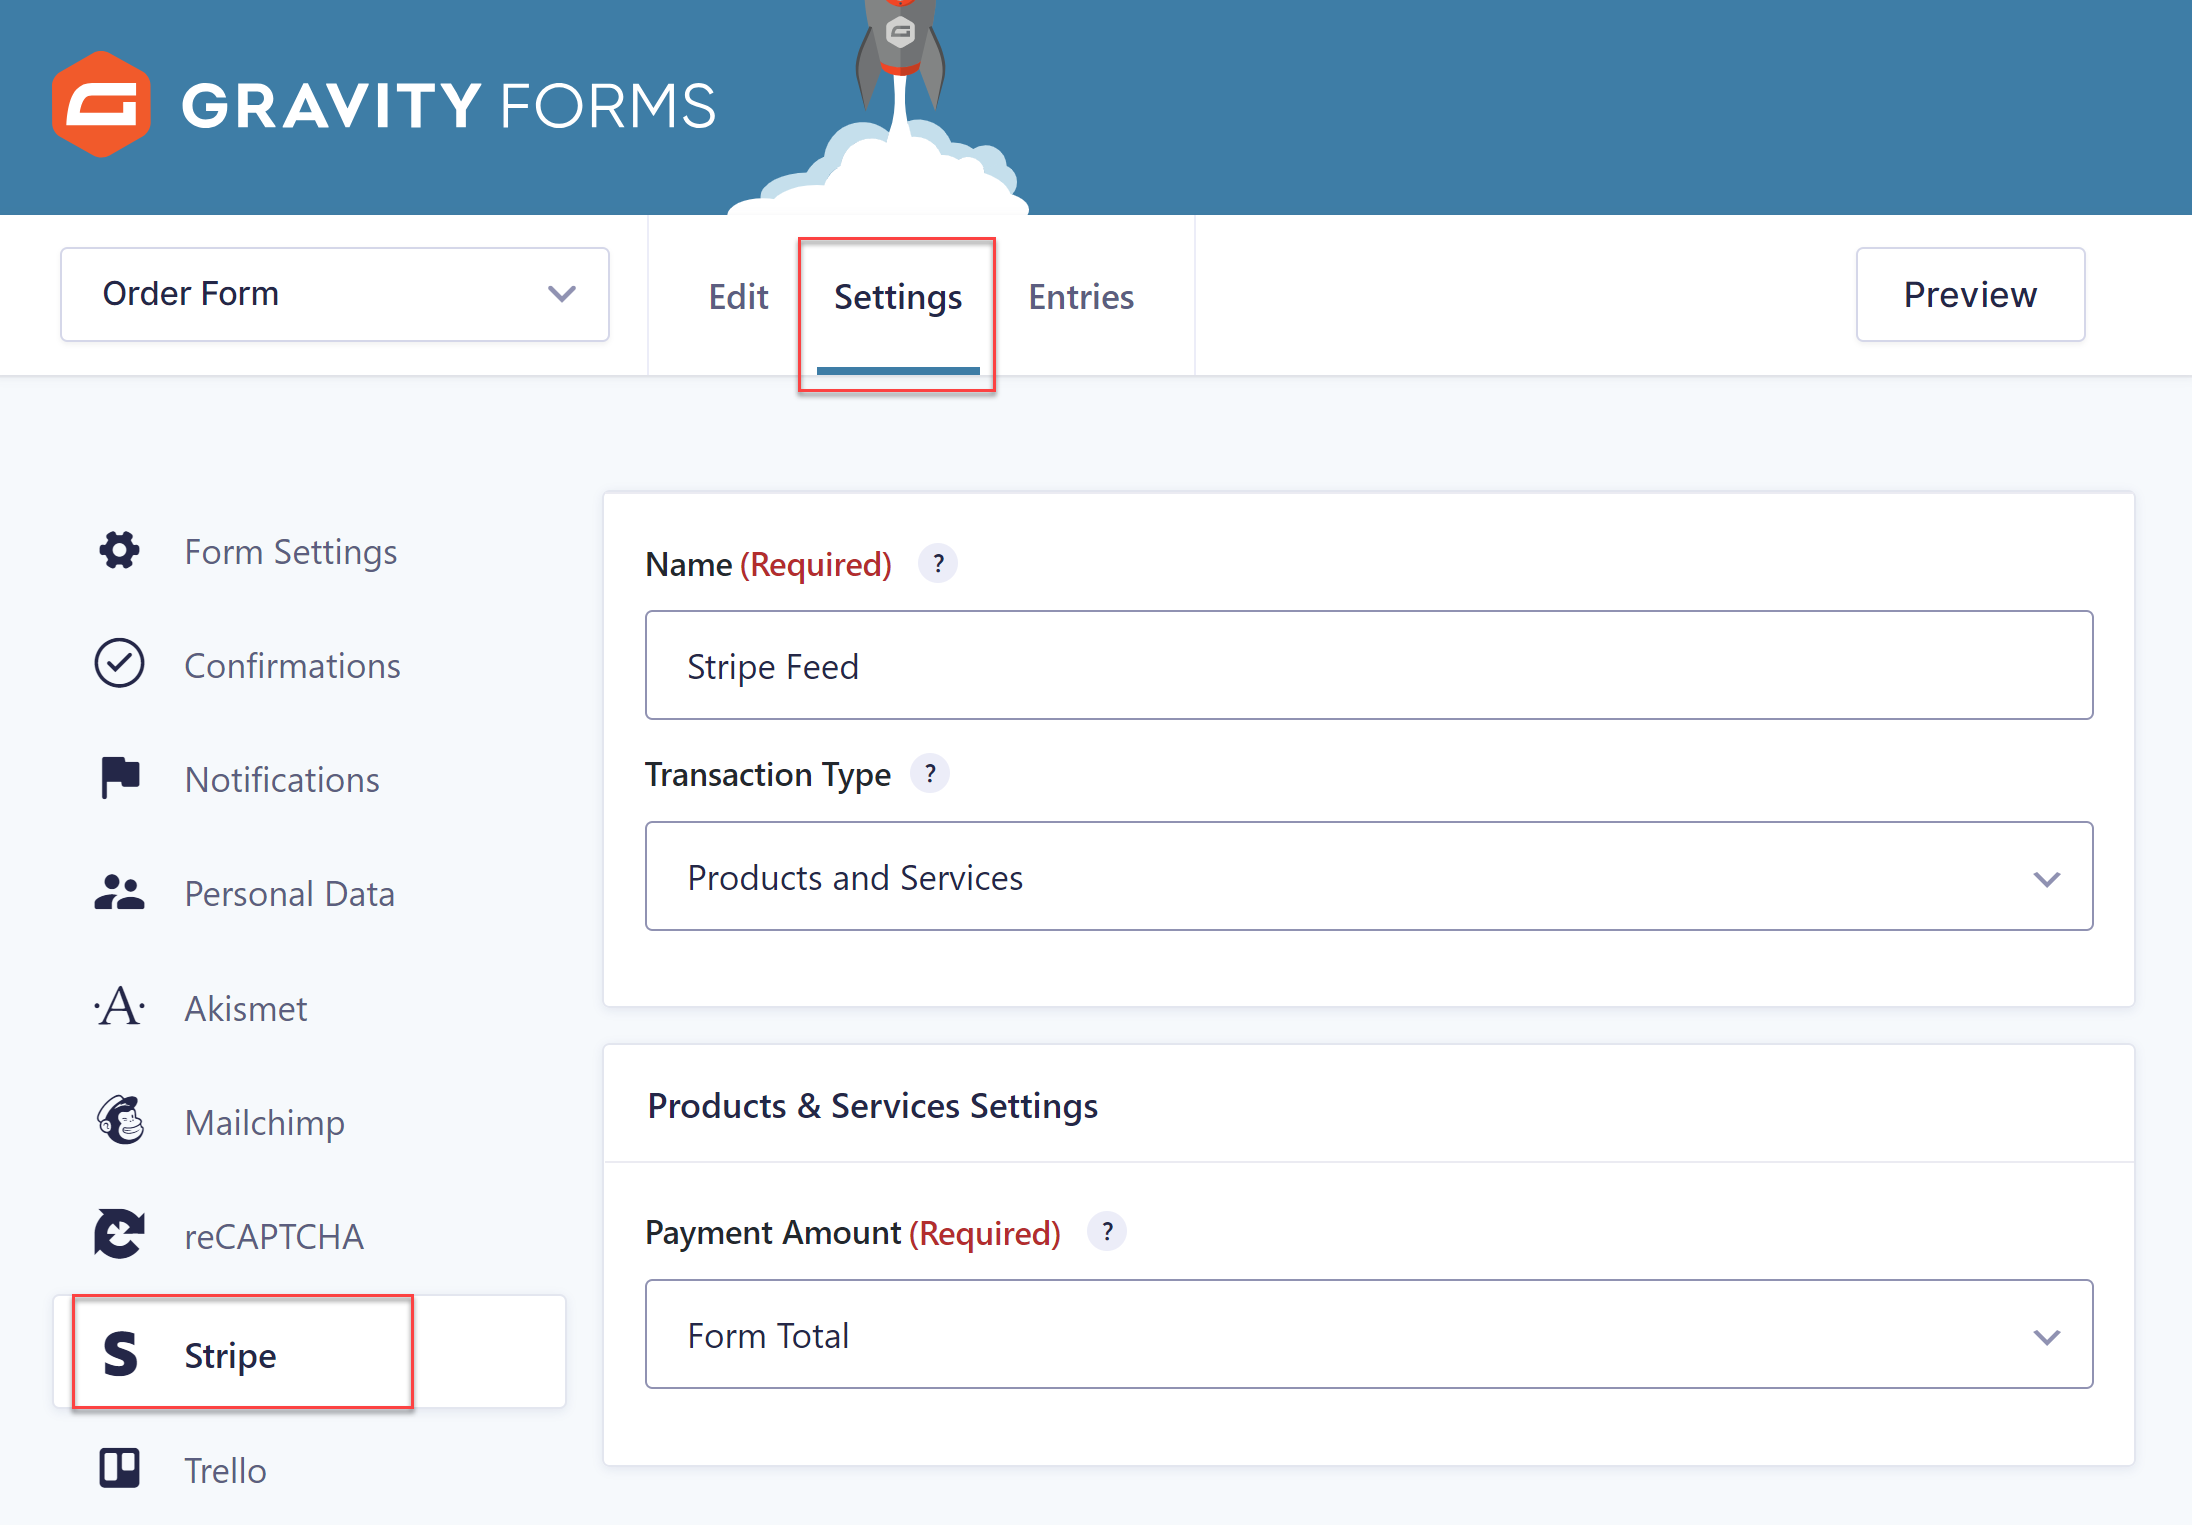Open Confirmations settings section
This screenshot has width=2192, height=1525.
pos(310,665)
